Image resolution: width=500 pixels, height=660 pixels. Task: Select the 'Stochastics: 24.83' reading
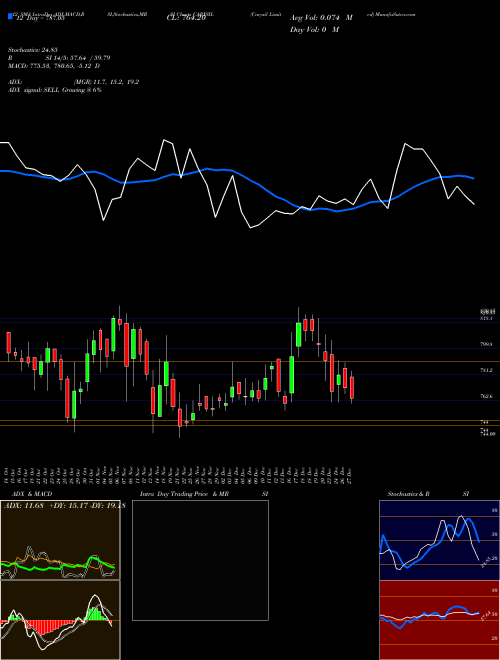[35, 50]
